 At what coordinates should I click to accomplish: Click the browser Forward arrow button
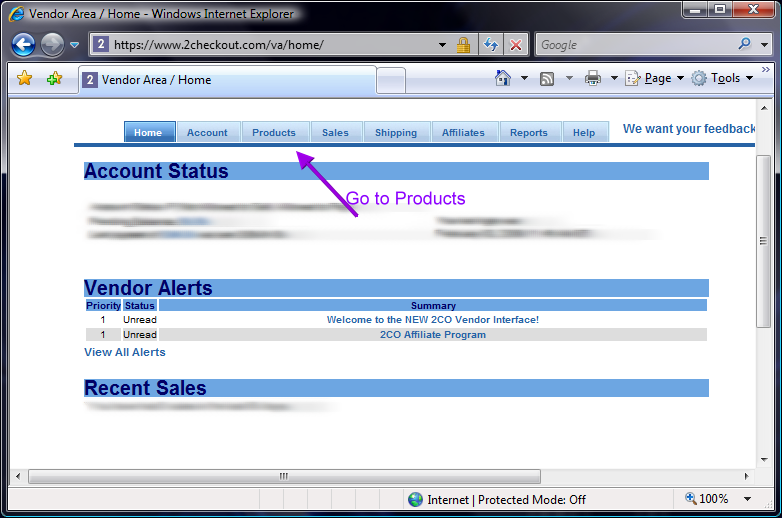52,45
